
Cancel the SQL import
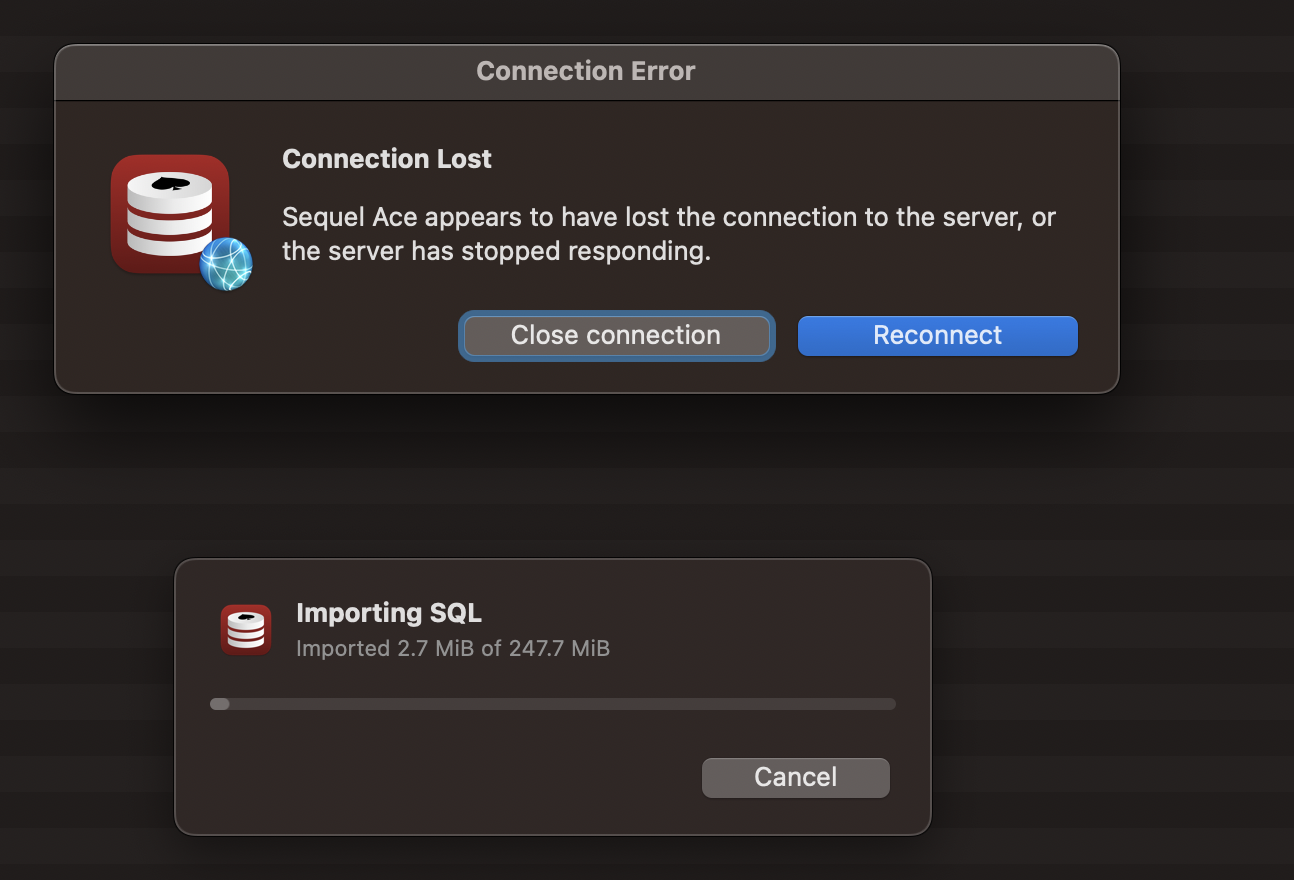(x=795, y=777)
